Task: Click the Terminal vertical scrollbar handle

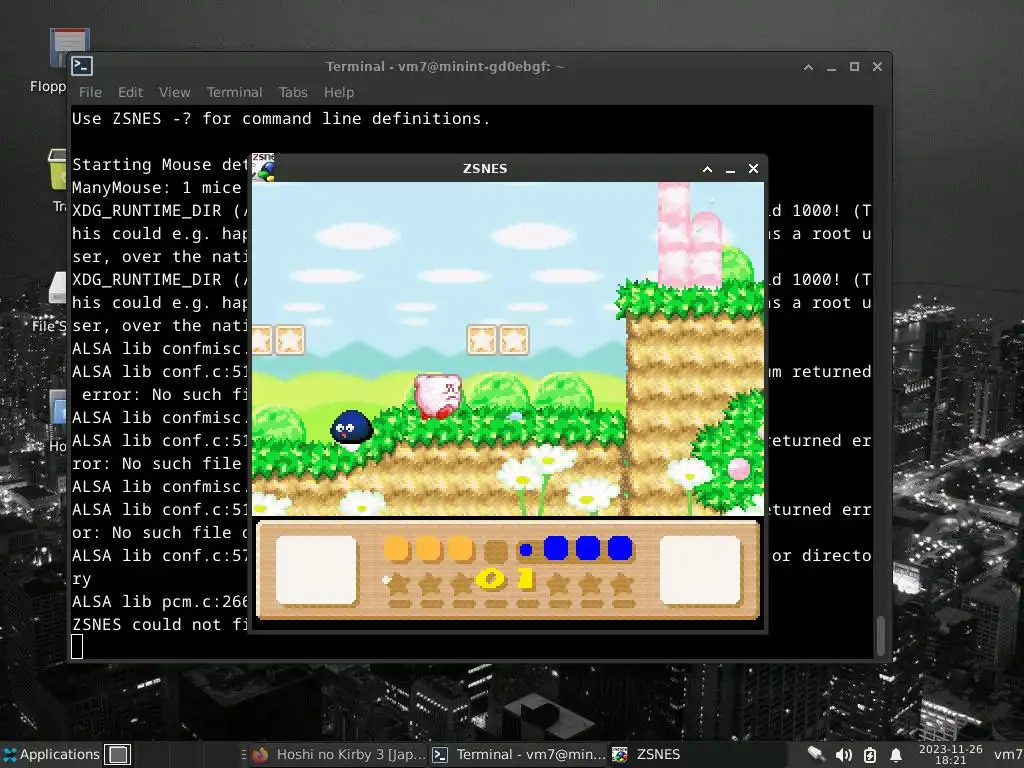Action: coord(880,635)
